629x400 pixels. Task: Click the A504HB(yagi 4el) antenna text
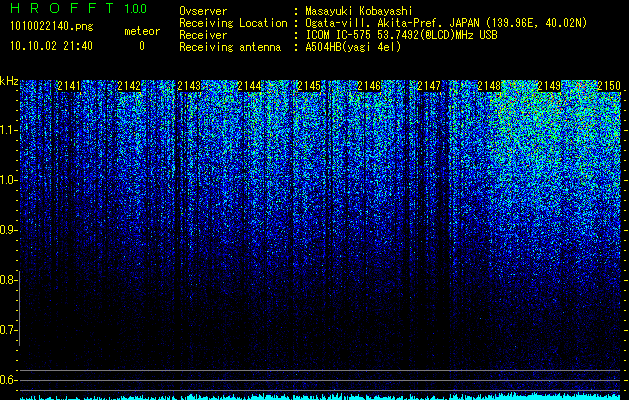coord(353,47)
